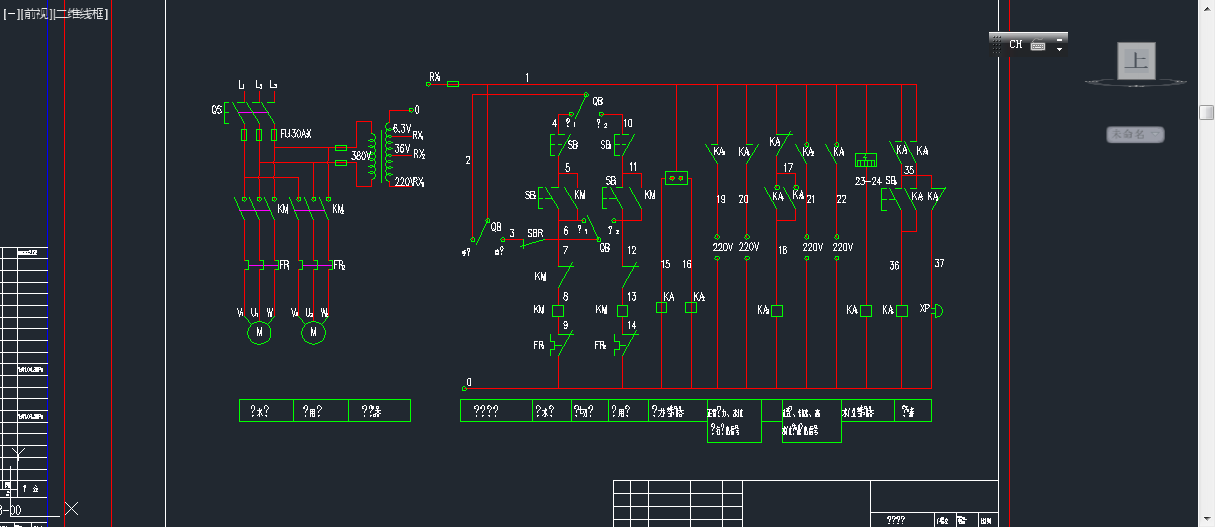Image resolution: width=1215 pixels, height=527 pixels.
Task: Open the language bar options arrow
Action: [x=1060, y=49]
